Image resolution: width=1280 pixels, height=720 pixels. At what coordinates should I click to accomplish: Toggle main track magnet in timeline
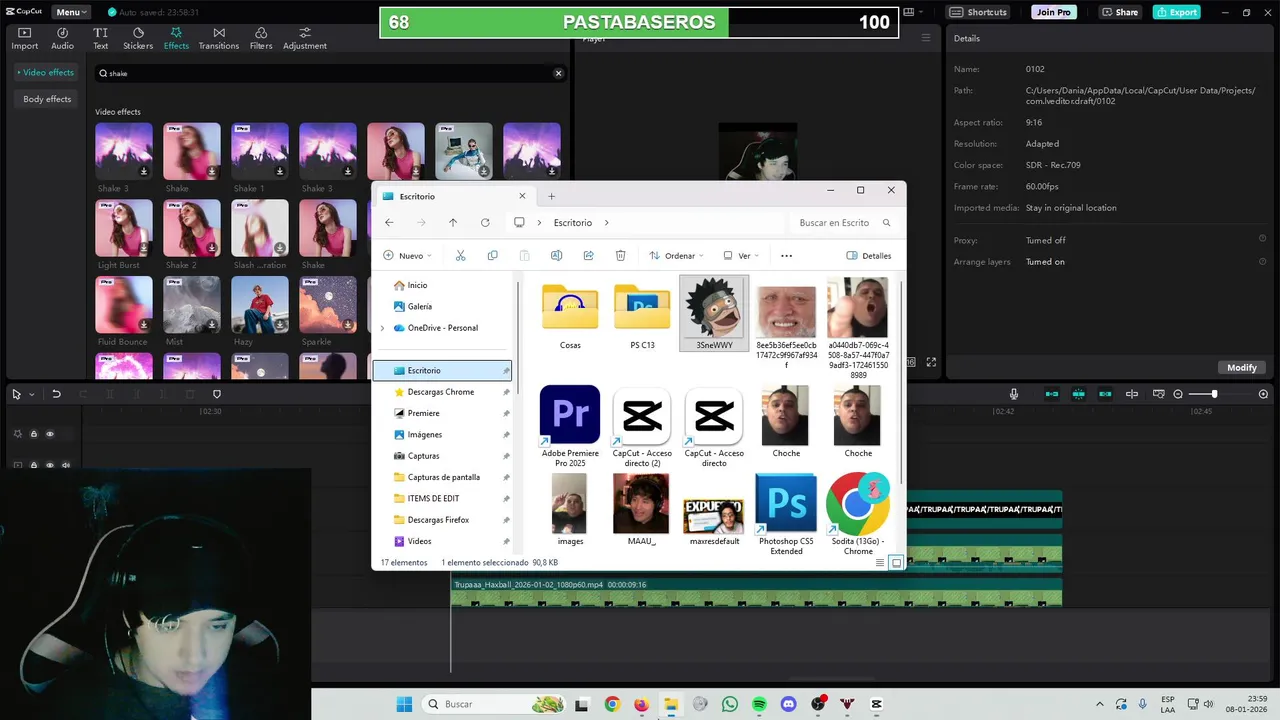[1052, 394]
